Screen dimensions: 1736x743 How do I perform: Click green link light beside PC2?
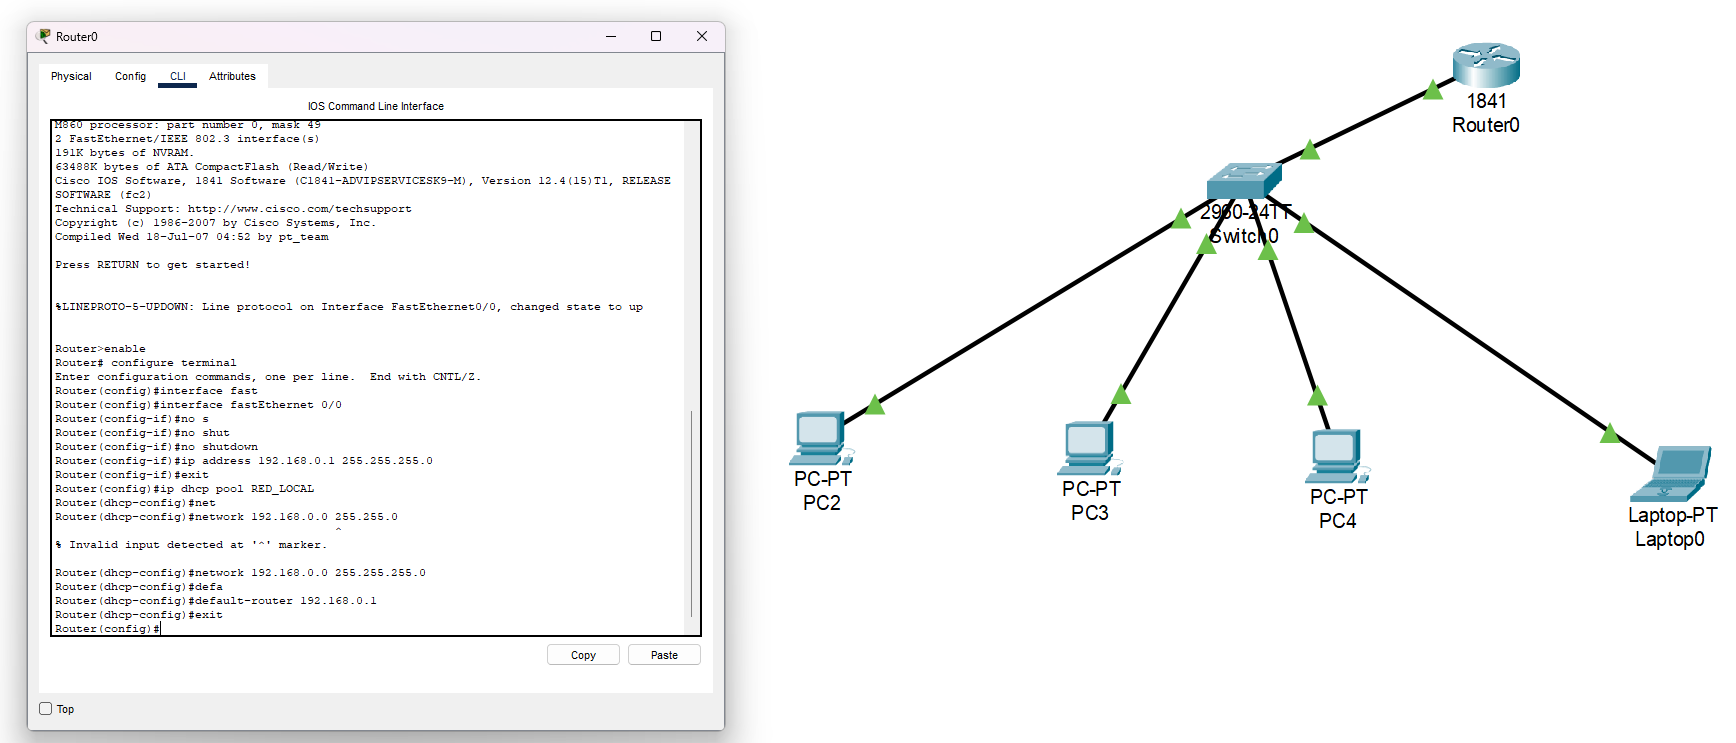coord(875,405)
